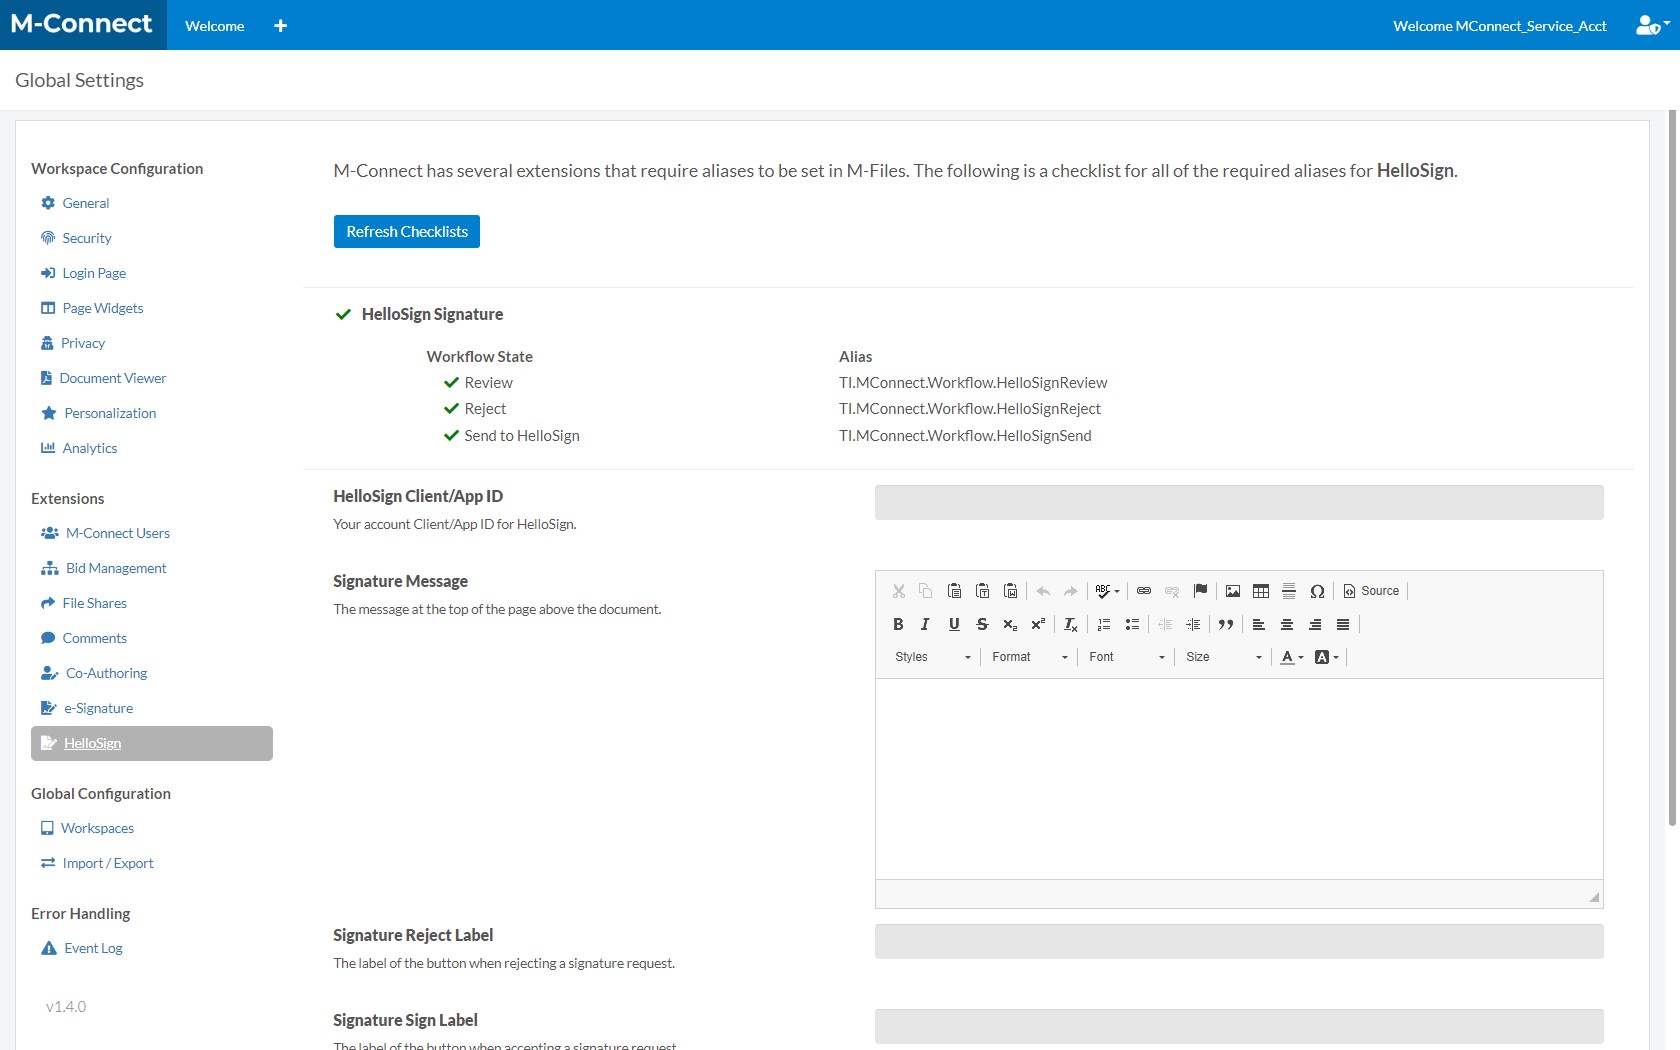The height and width of the screenshot is (1050, 1680).
Task: Click the HelloSign Client/App ID field
Action: pyautogui.click(x=1238, y=503)
